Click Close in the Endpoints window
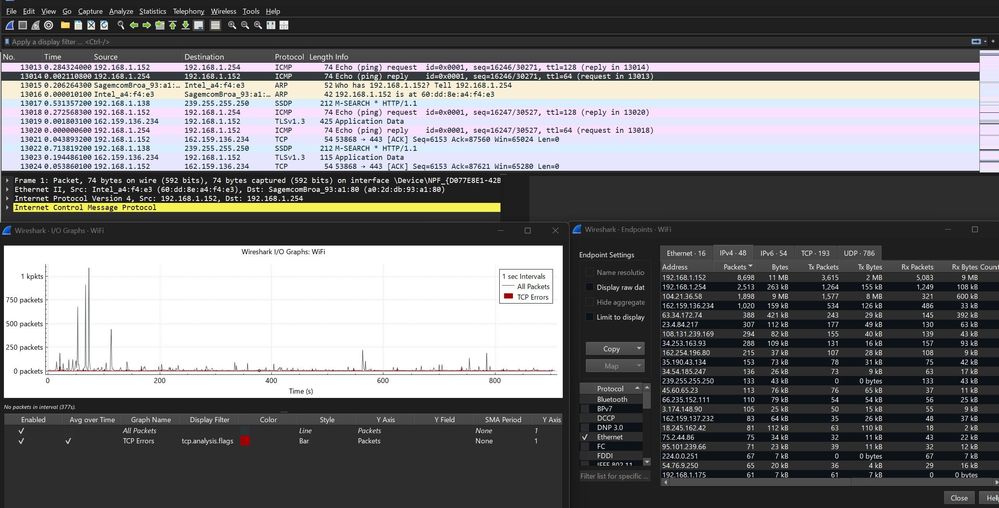Viewport: 999px width, 508px height. pos(959,498)
